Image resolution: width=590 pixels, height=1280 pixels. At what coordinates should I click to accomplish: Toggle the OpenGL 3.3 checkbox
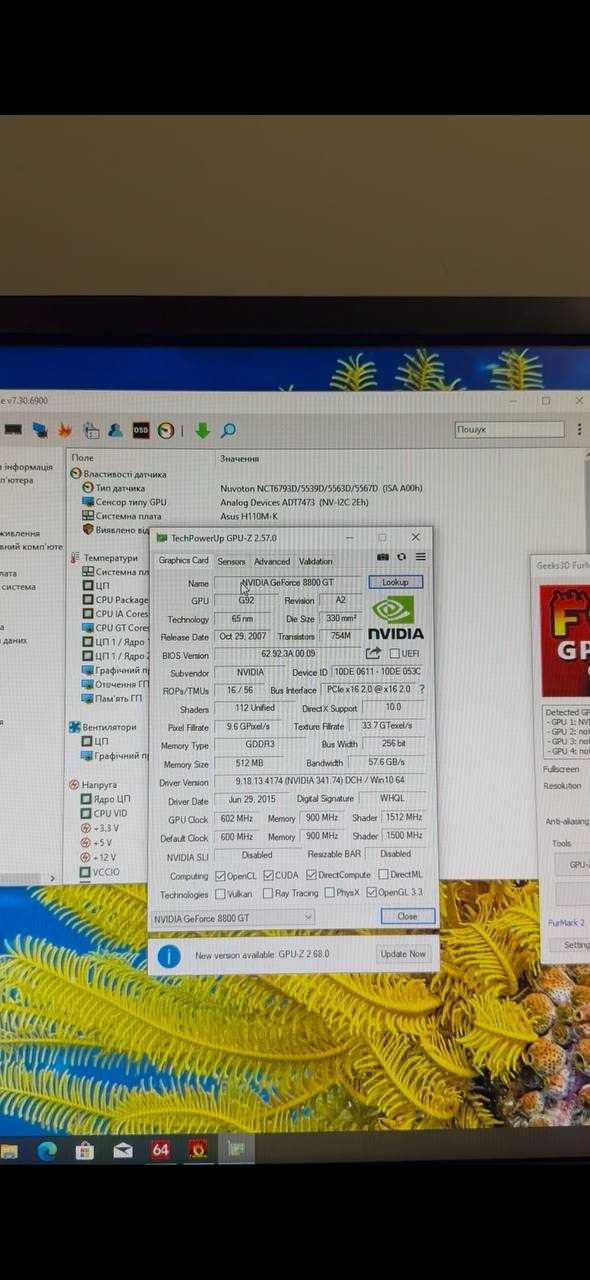(372, 893)
